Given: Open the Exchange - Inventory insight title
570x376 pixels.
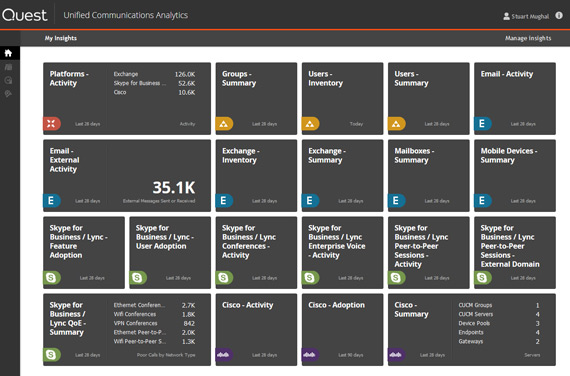Looking at the screenshot, I should [x=241, y=155].
